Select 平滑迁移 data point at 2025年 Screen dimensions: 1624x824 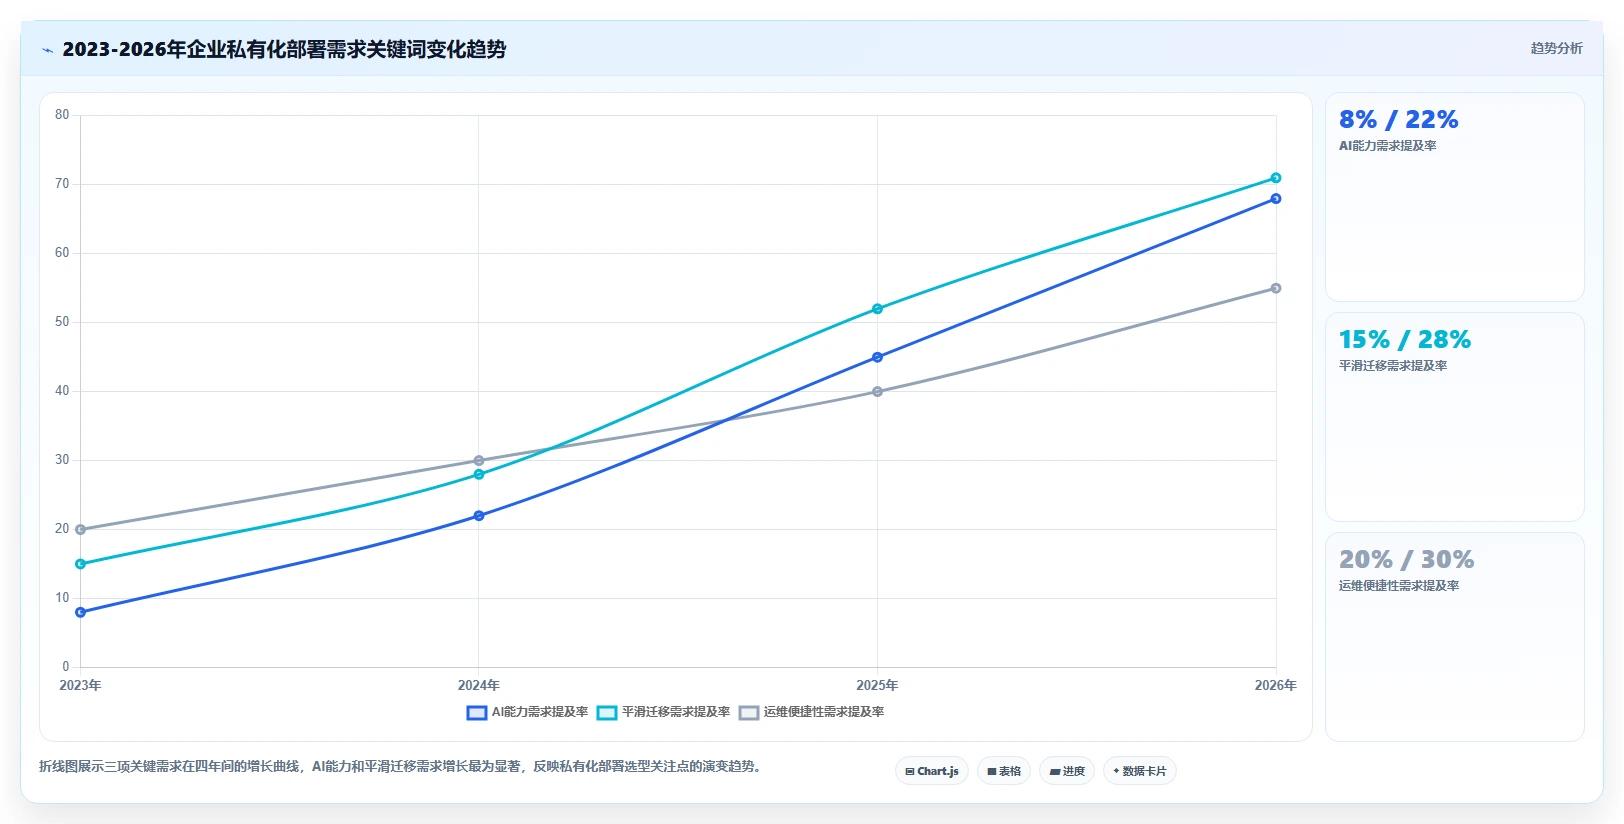coord(877,309)
